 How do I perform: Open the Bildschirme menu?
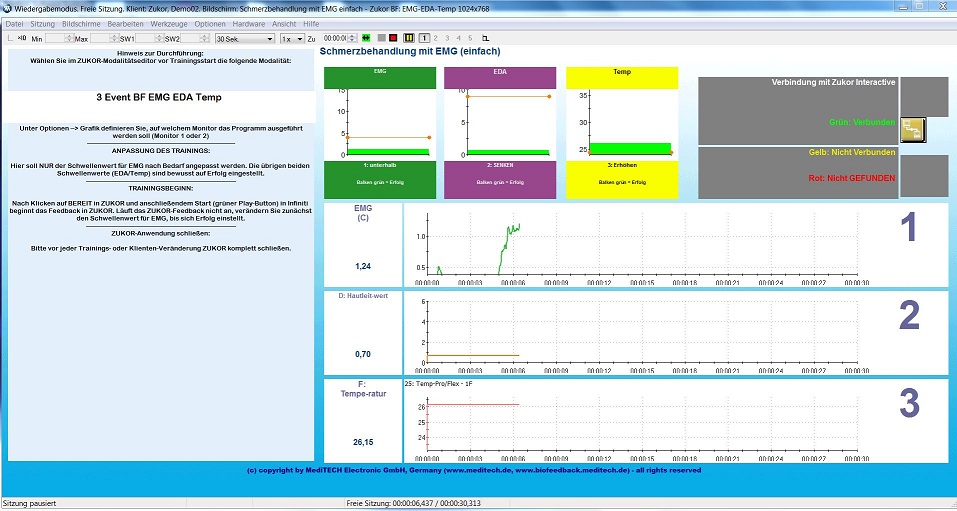[x=81, y=24]
